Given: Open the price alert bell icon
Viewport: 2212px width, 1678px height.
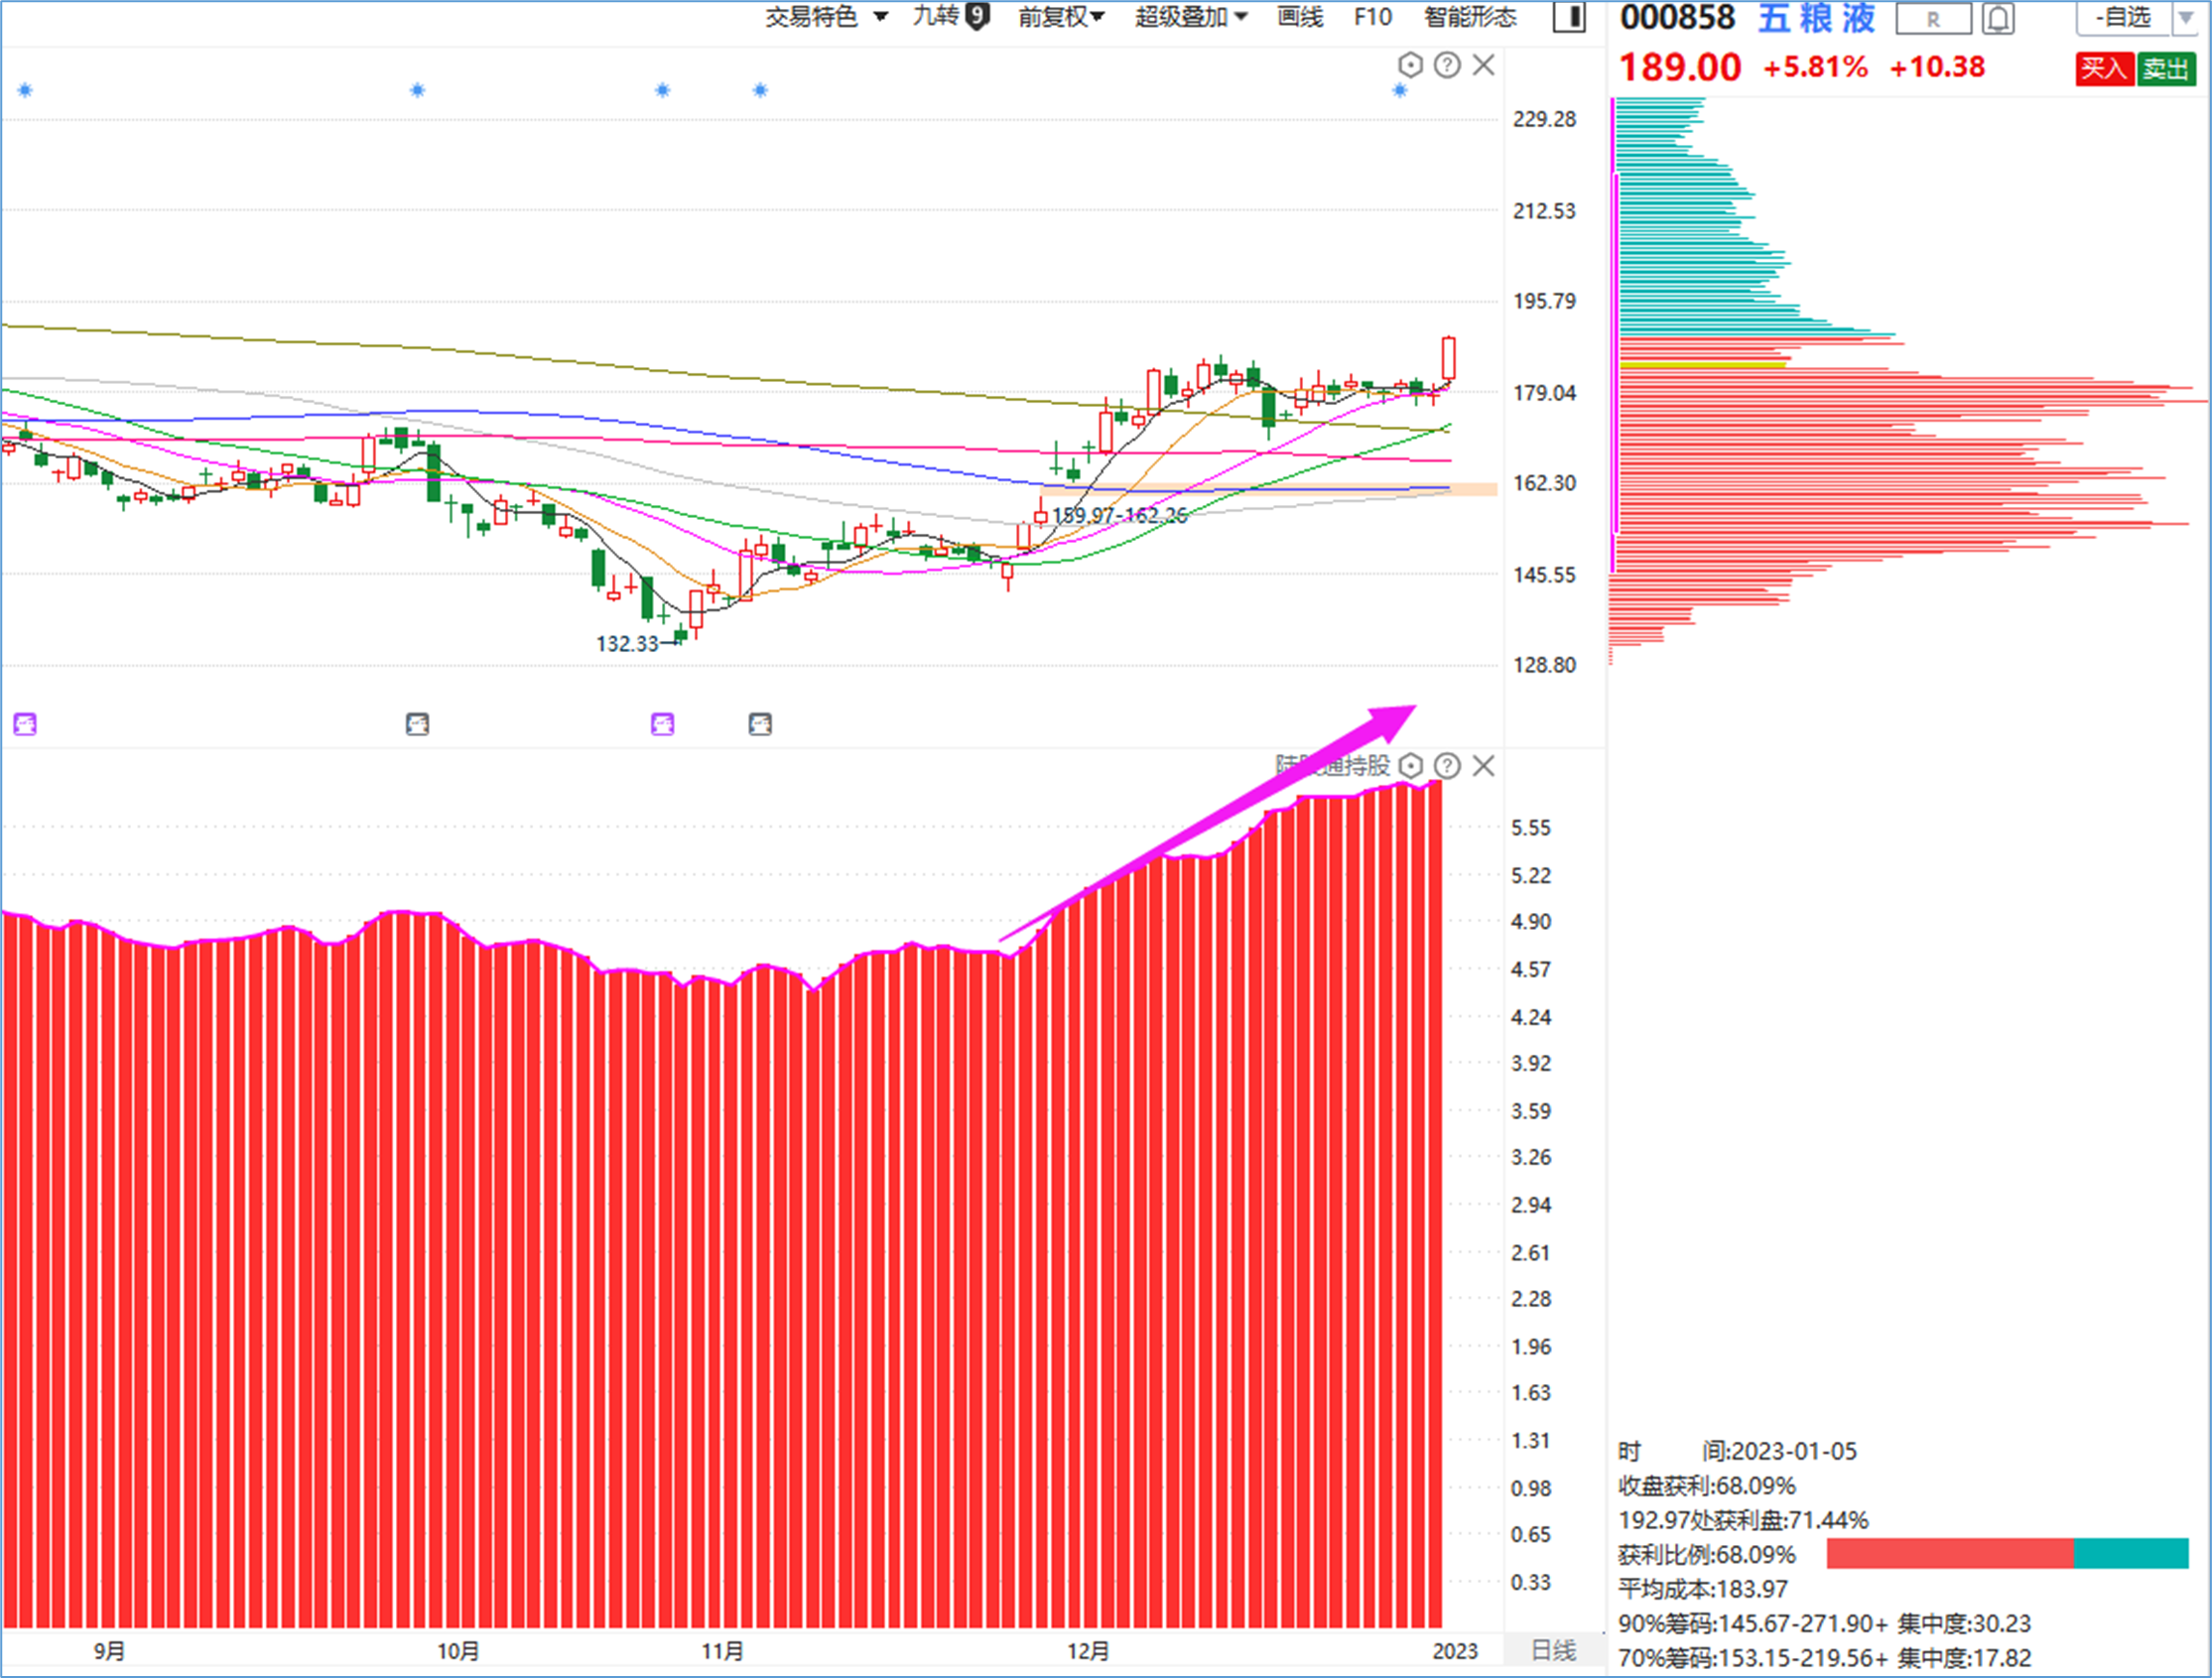Looking at the screenshot, I should [x=1998, y=17].
